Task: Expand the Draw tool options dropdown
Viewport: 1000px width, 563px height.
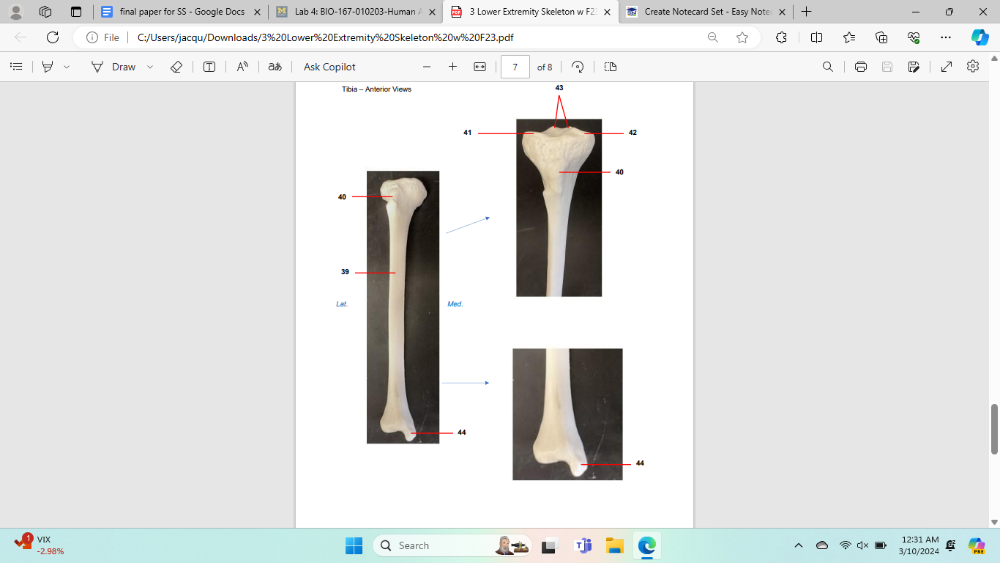Action: (150, 67)
